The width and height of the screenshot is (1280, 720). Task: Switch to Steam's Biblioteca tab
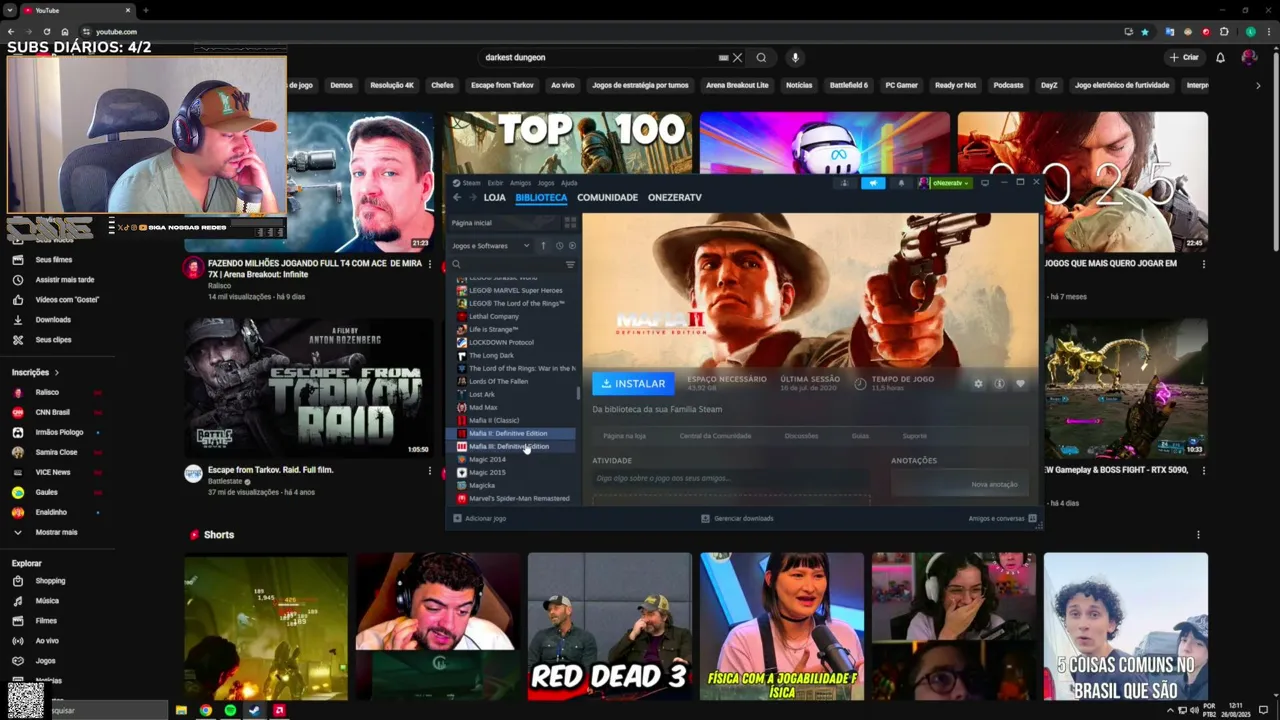541,197
